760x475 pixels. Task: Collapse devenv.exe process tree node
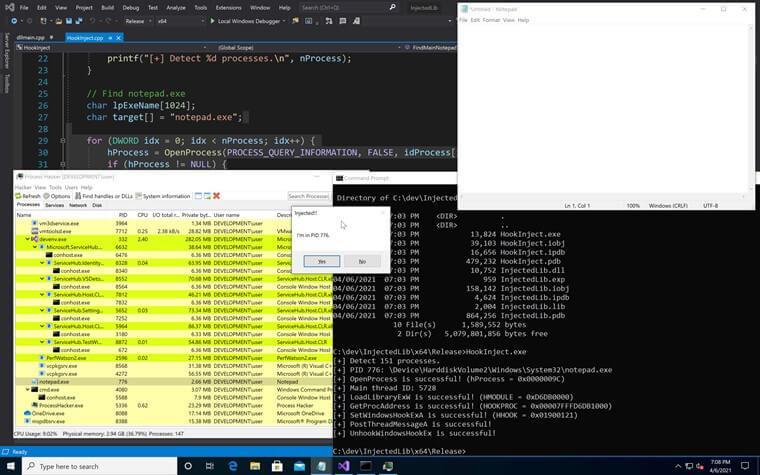(27, 239)
